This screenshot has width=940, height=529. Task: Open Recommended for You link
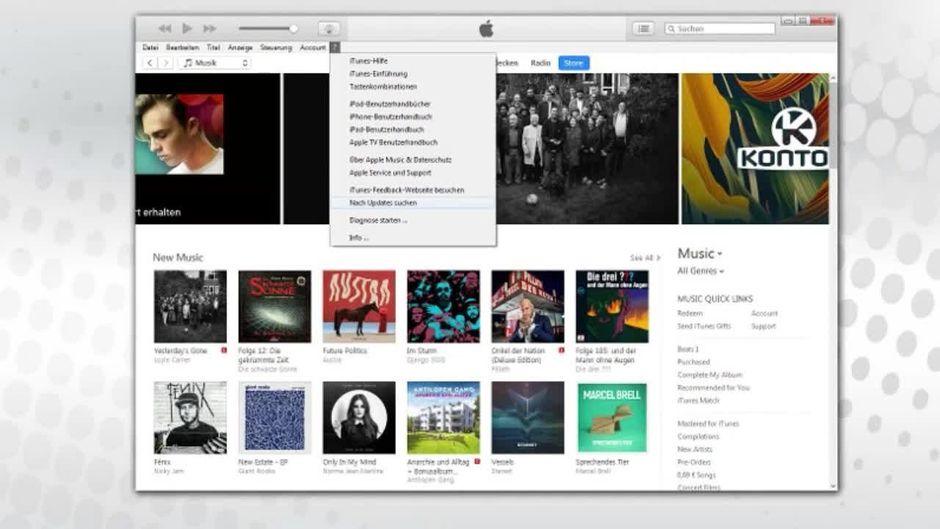coord(713,387)
